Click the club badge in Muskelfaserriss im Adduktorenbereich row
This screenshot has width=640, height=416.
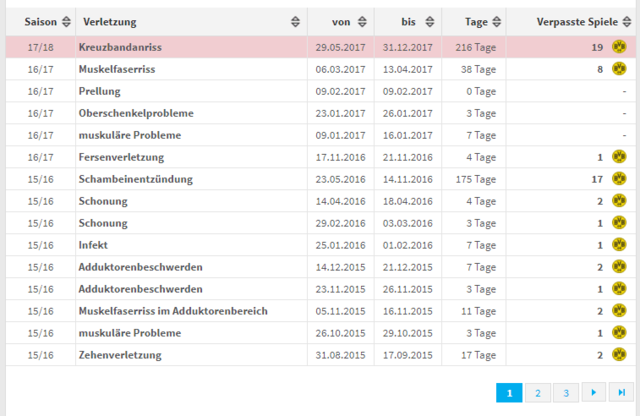pos(619,311)
